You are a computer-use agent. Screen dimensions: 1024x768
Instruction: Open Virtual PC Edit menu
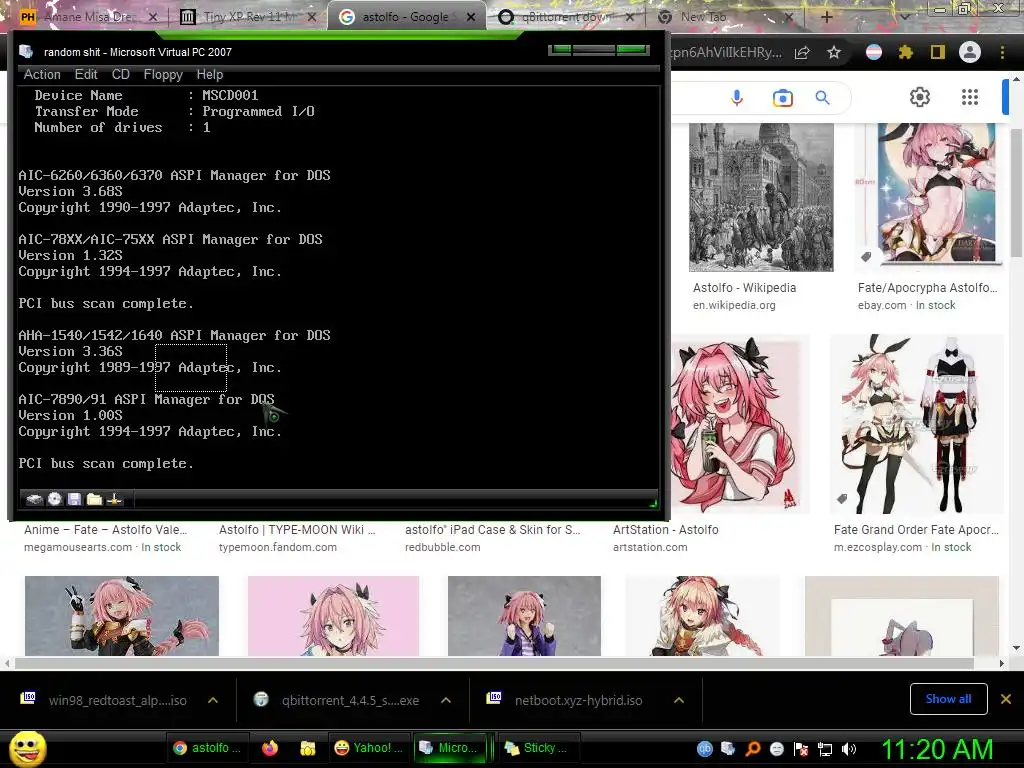coord(86,74)
